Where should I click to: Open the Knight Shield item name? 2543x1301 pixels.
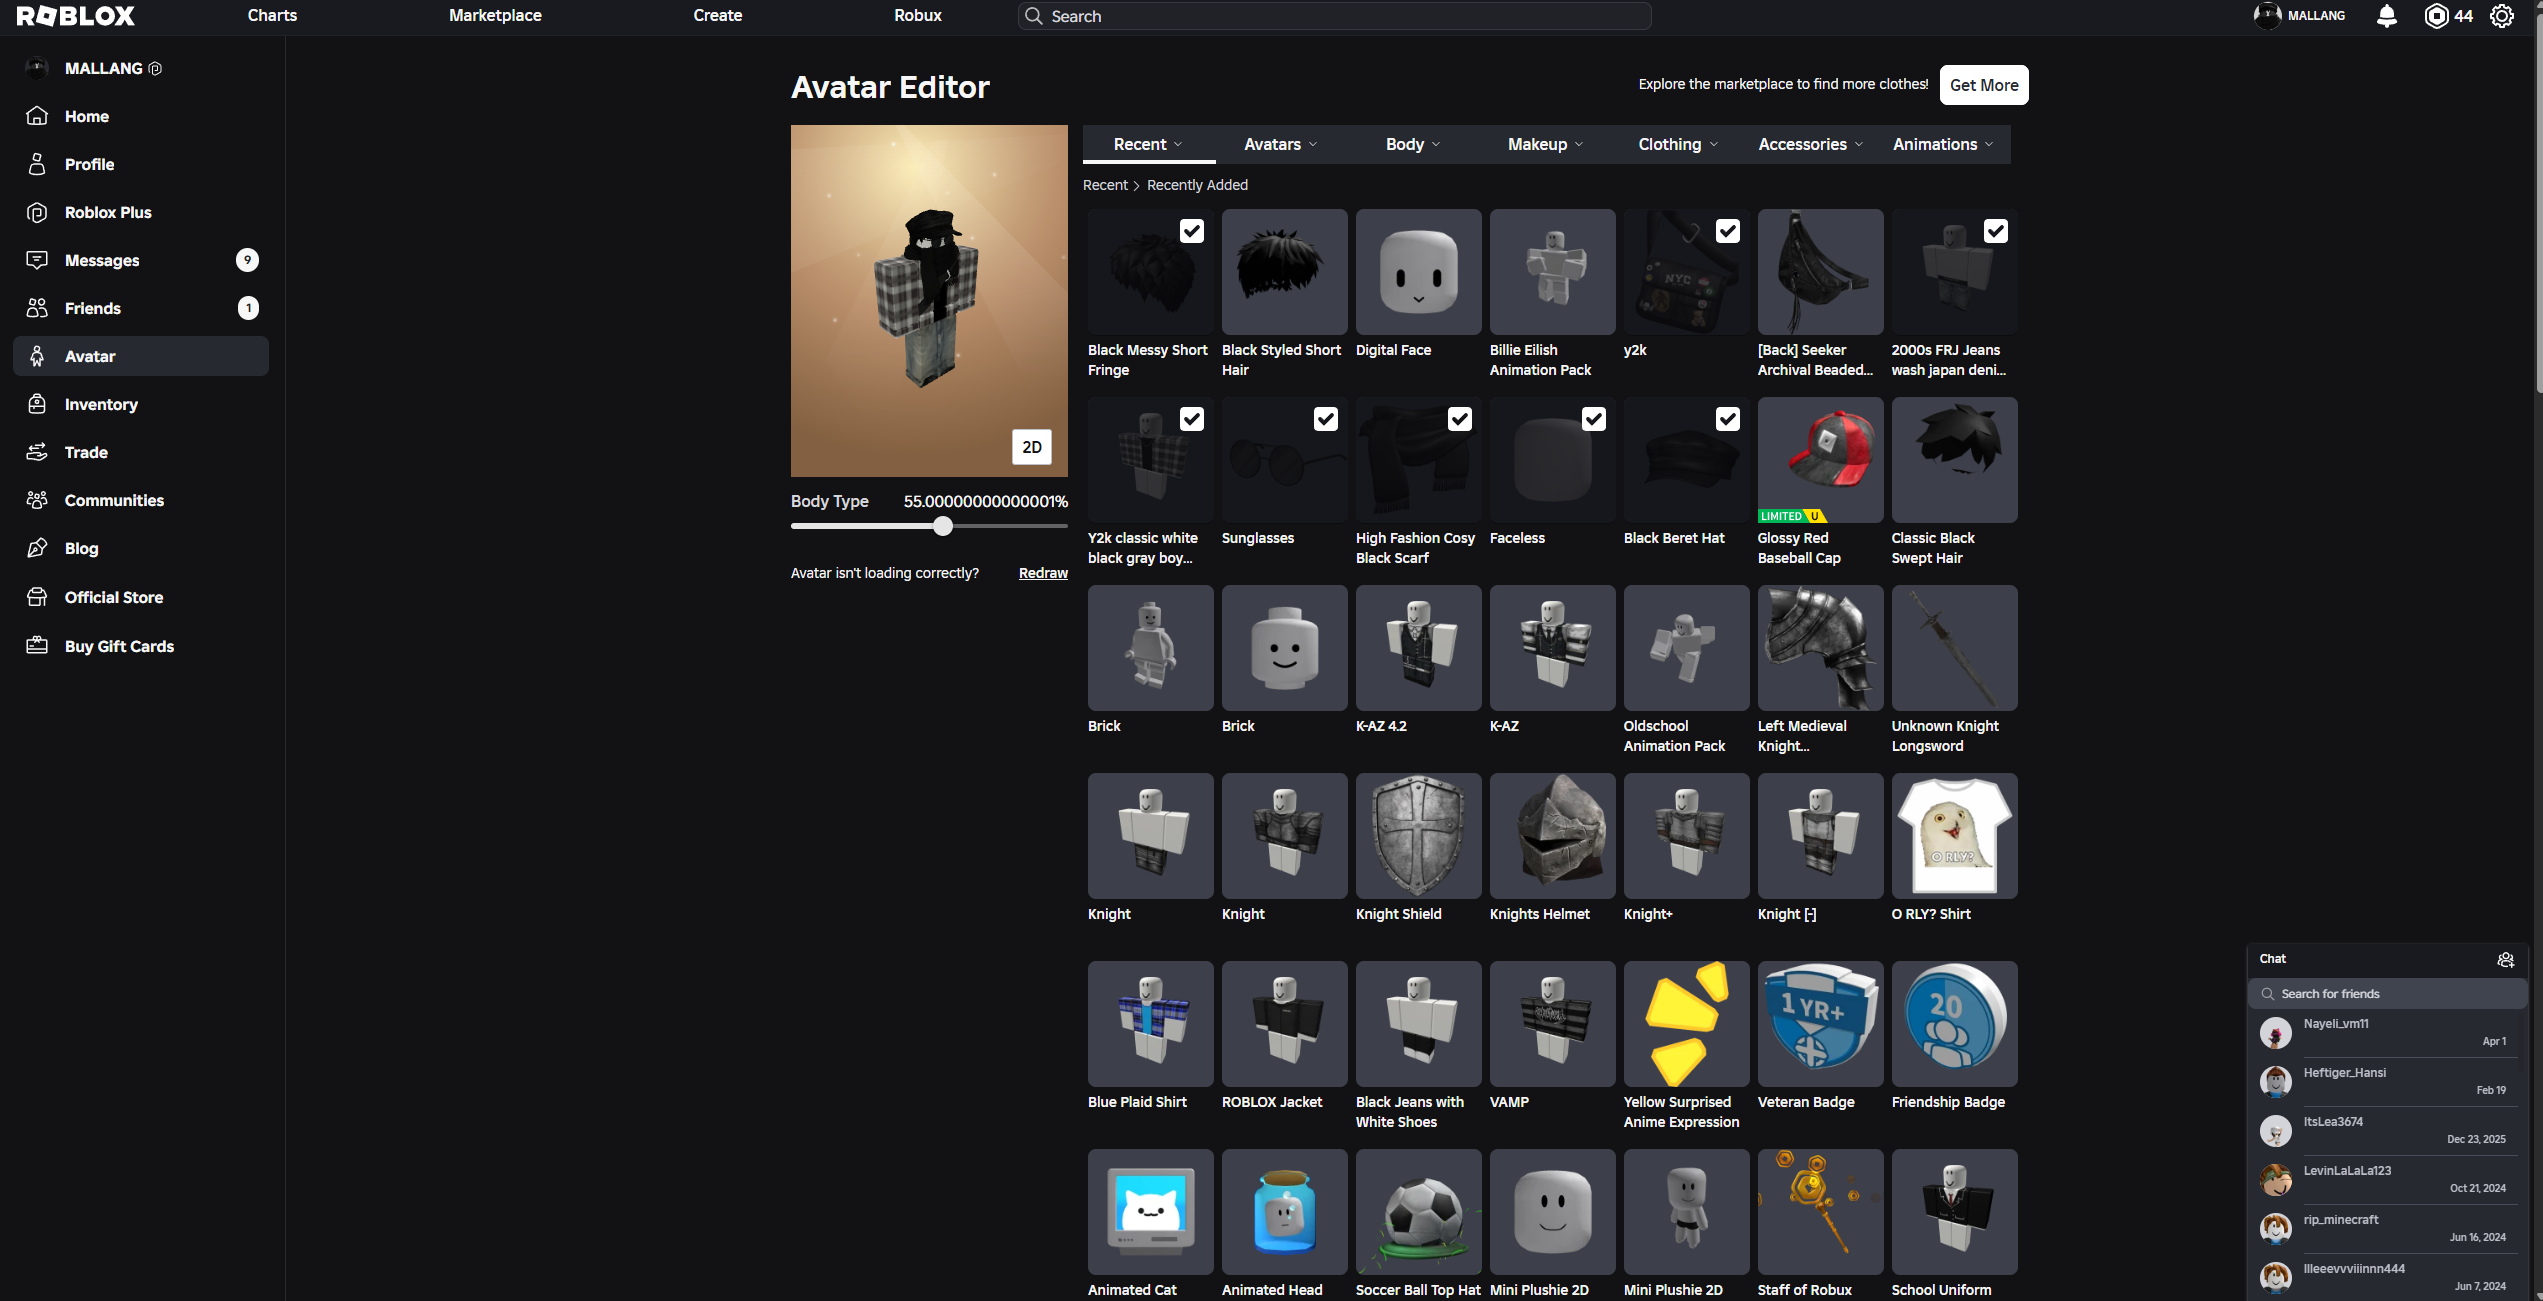click(x=1399, y=914)
